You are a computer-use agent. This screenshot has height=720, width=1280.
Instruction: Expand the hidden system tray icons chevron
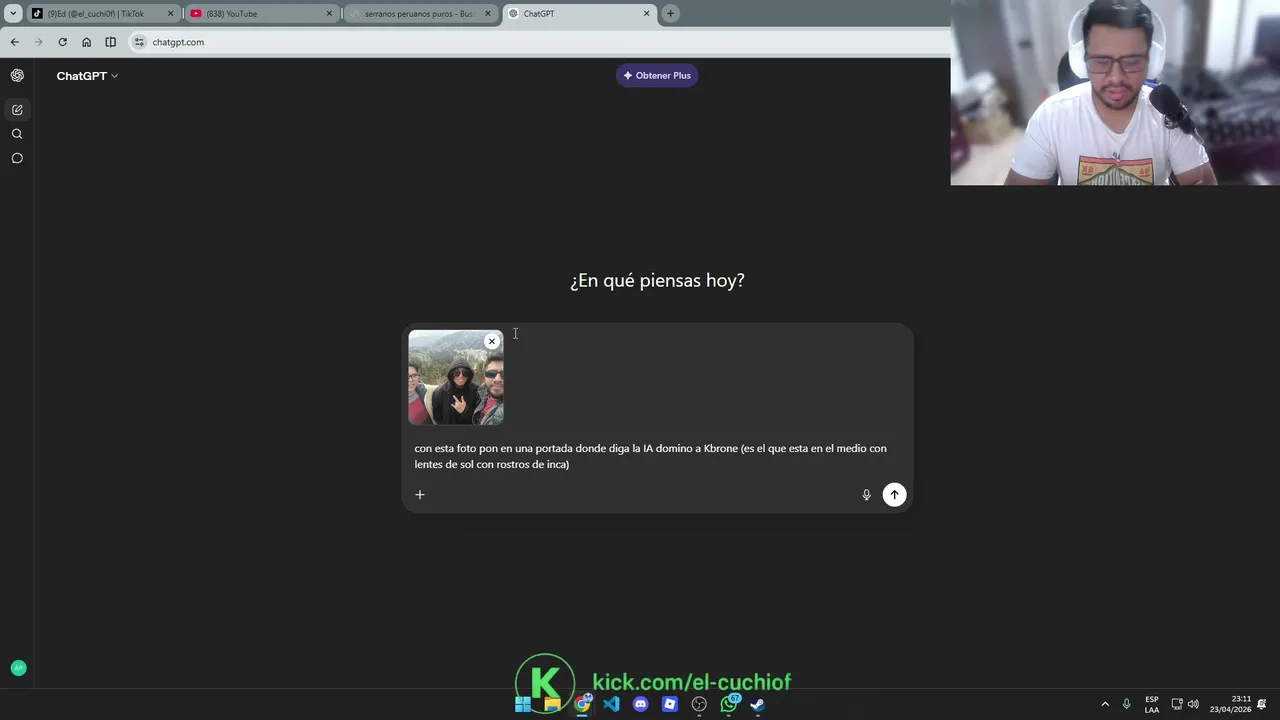[1105, 704]
